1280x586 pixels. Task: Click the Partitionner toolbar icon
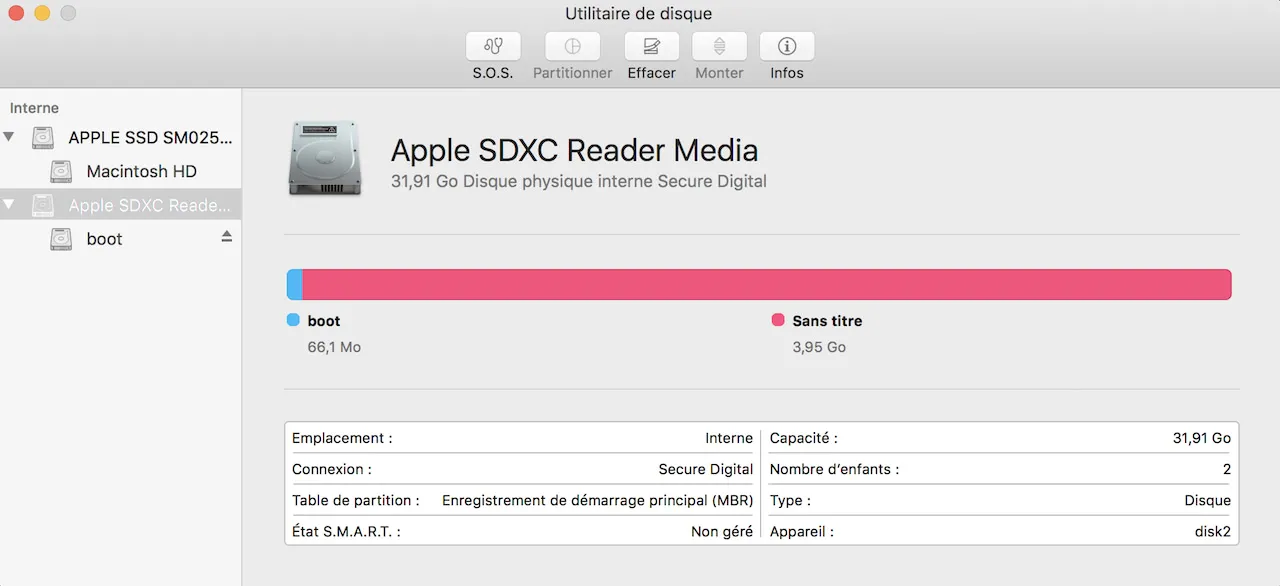[x=573, y=46]
